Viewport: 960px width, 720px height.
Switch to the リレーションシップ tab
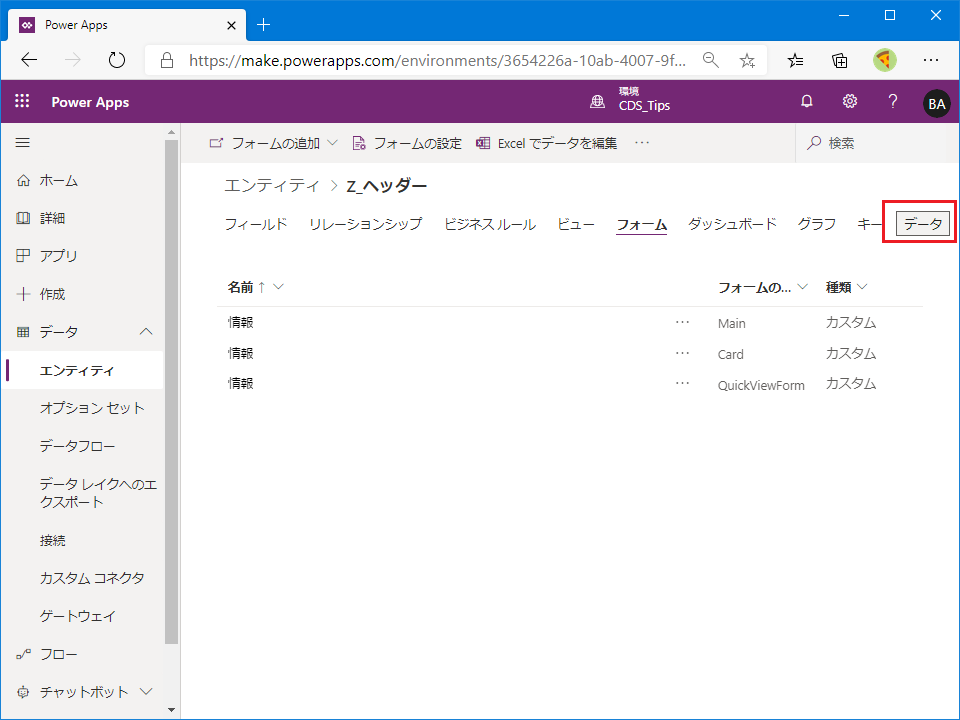tap(366, 224)
